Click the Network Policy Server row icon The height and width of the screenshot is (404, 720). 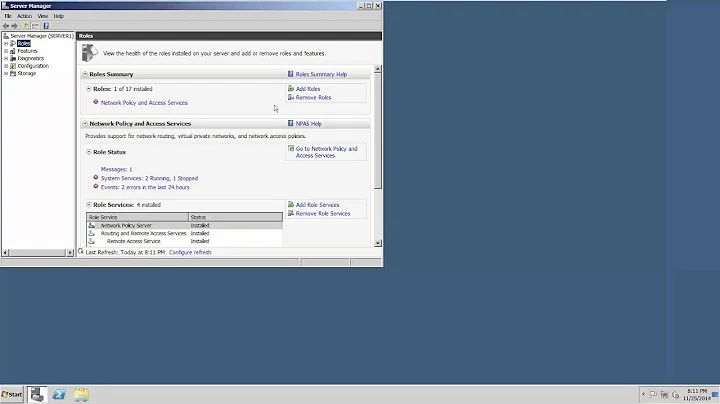tap(91, 225)
